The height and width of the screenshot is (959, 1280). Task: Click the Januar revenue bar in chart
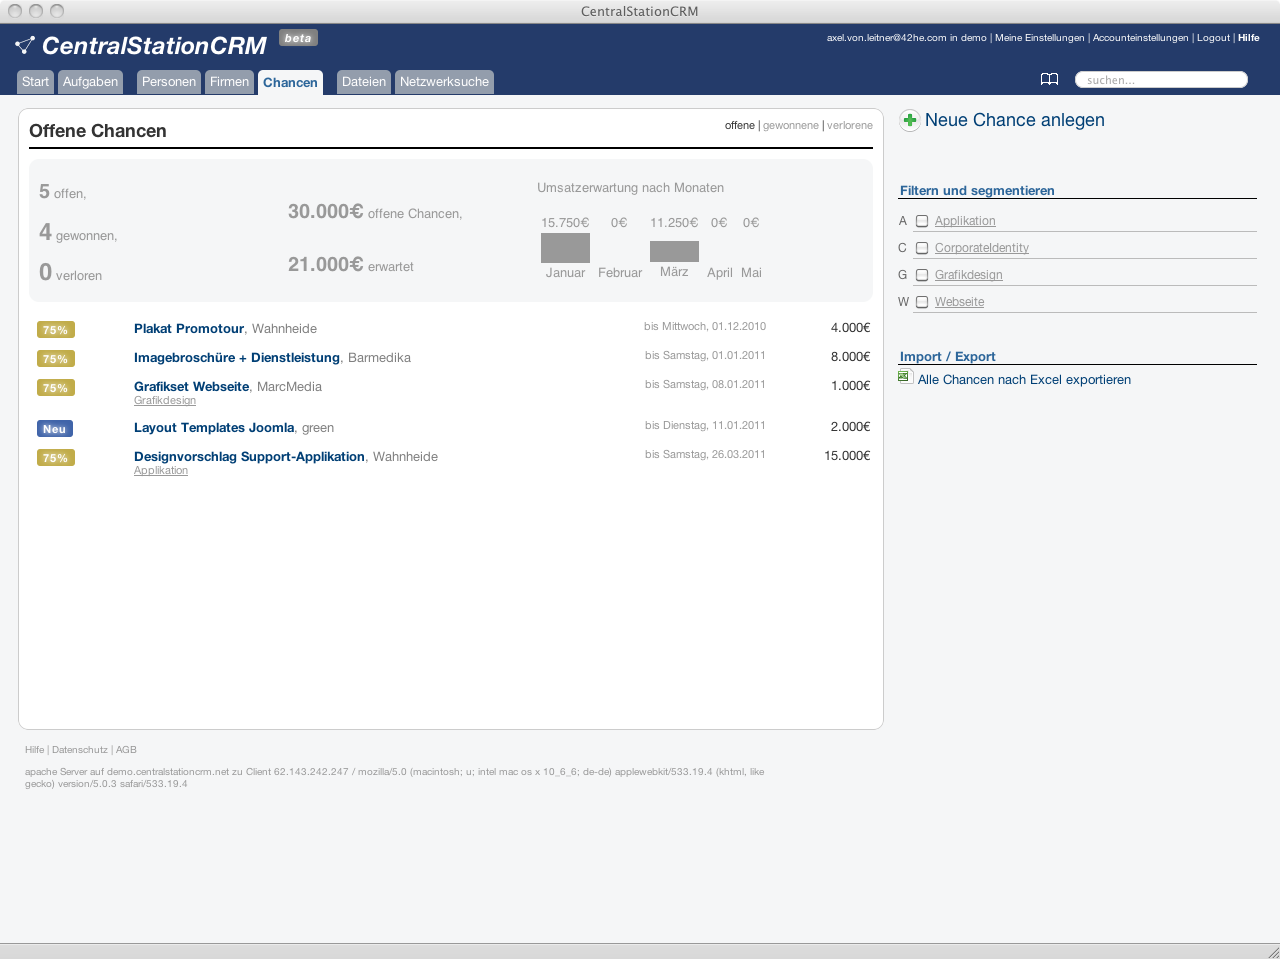point(565,248)
